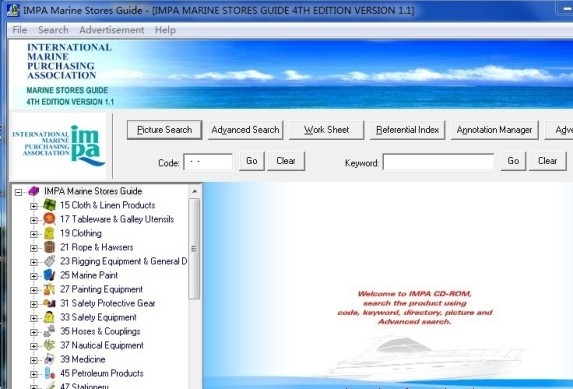Image resolution: width=573 pixels, height=389 pixels.
Task: Expand the 35 Hoses & Couplings node
Action: click(x=34, y=332)
